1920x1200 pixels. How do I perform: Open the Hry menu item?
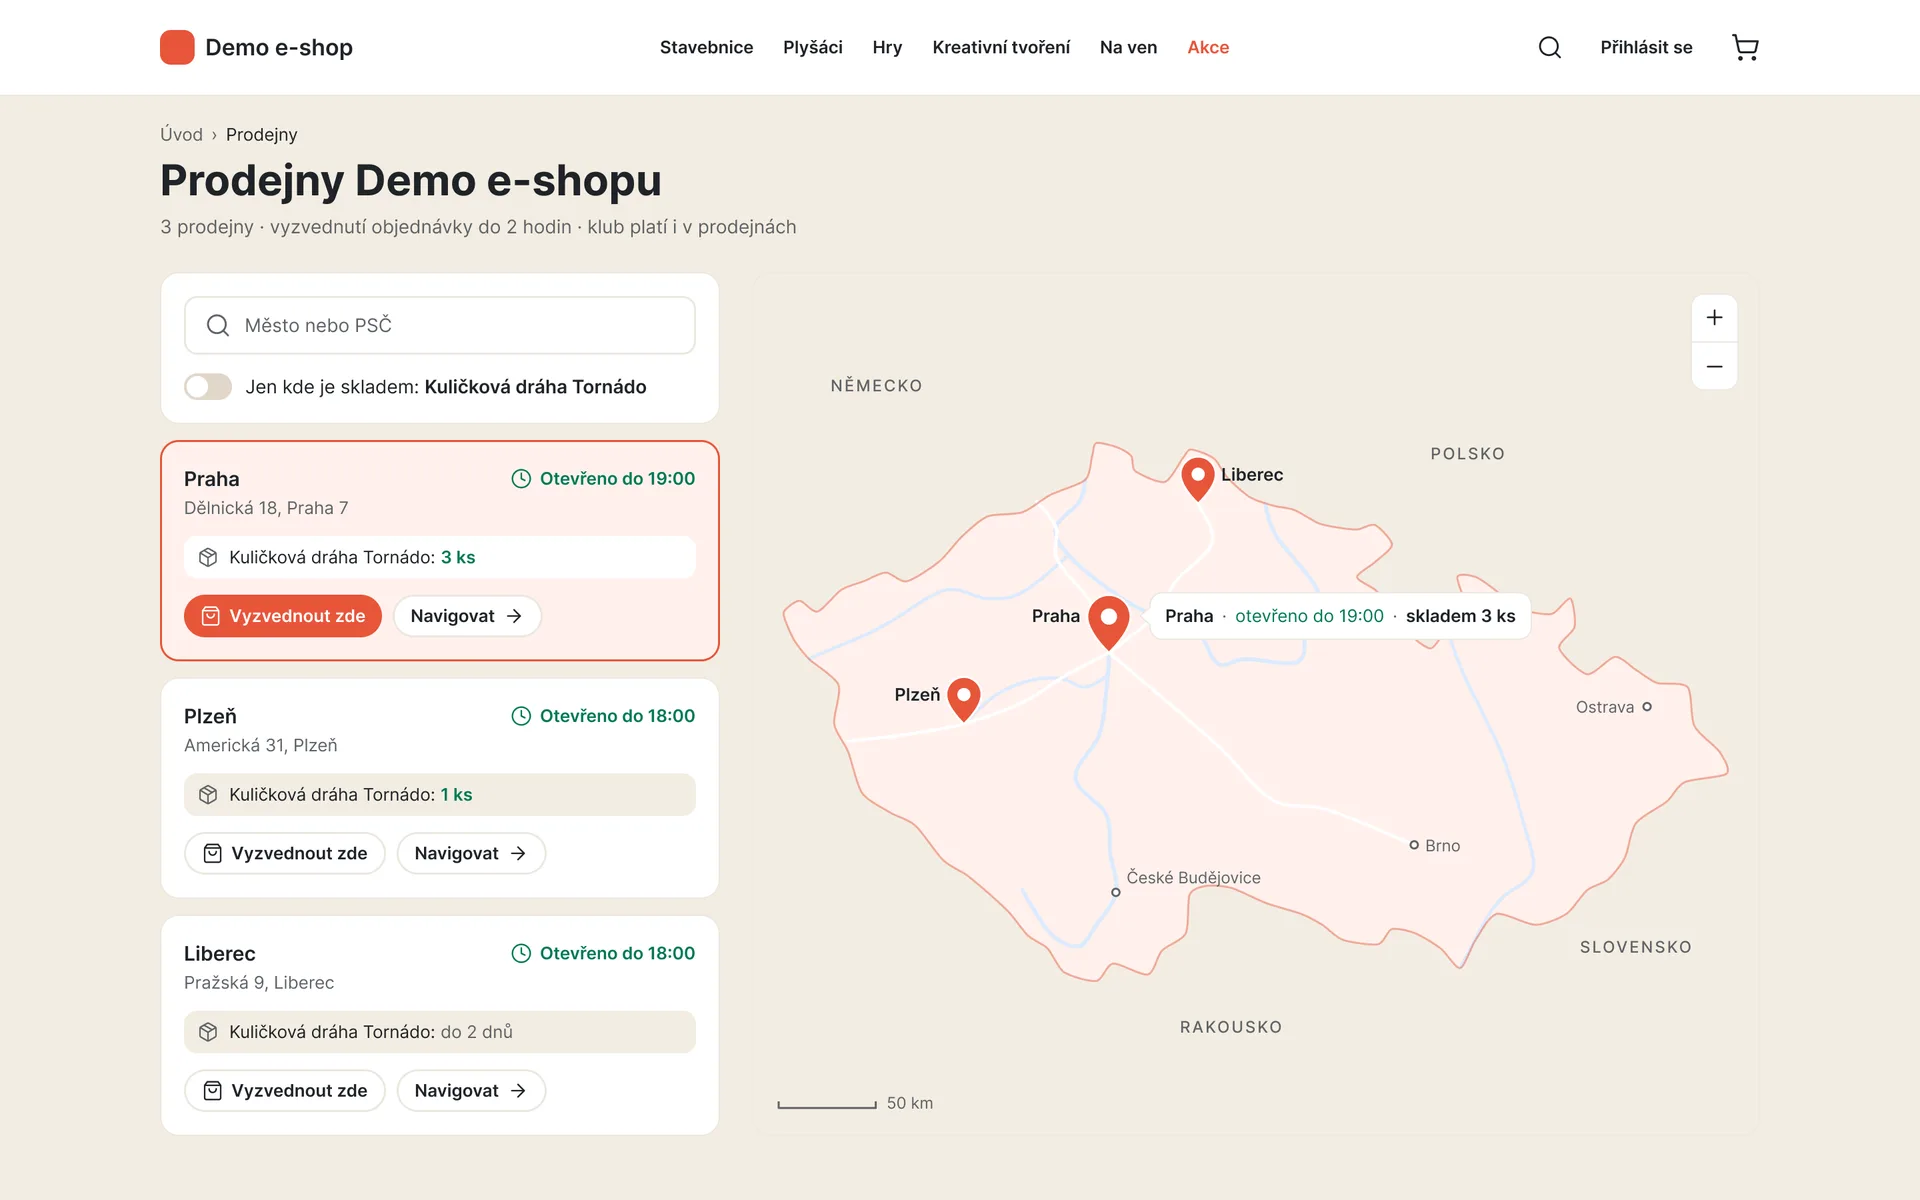pos(887,47)
